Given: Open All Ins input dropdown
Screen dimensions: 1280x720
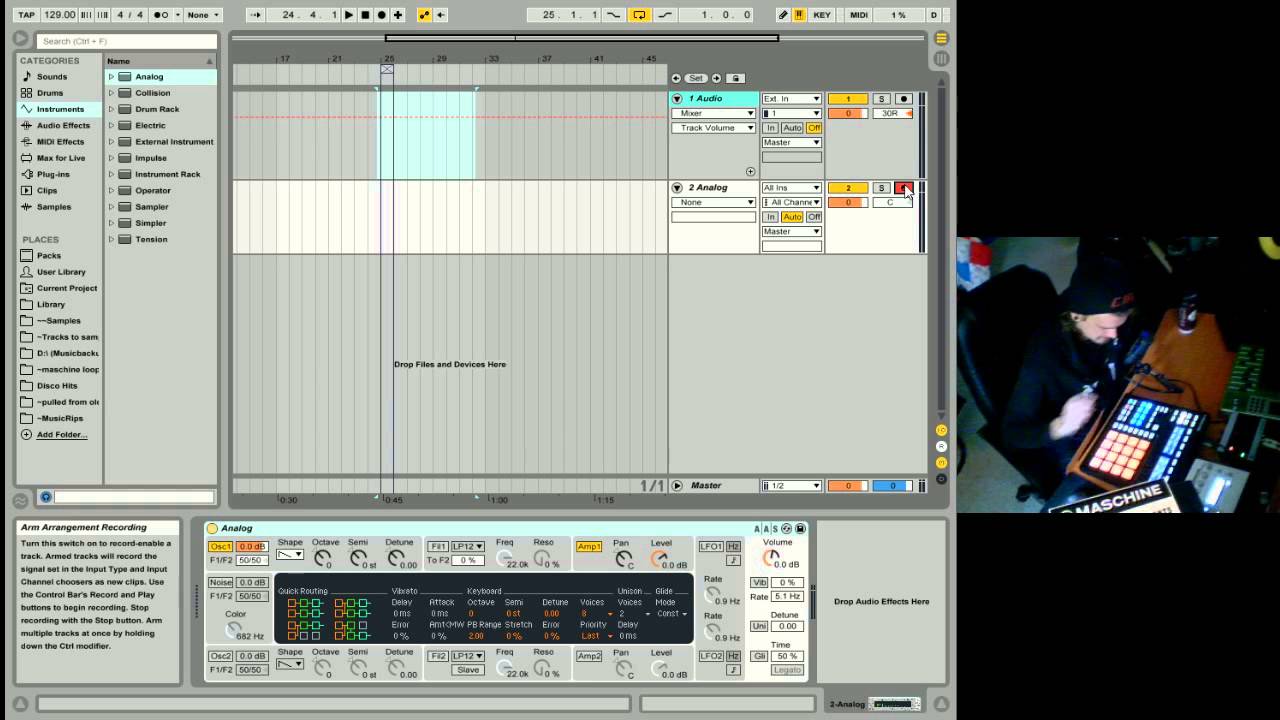Looking at the screenshot, I should tap(791, 188).
